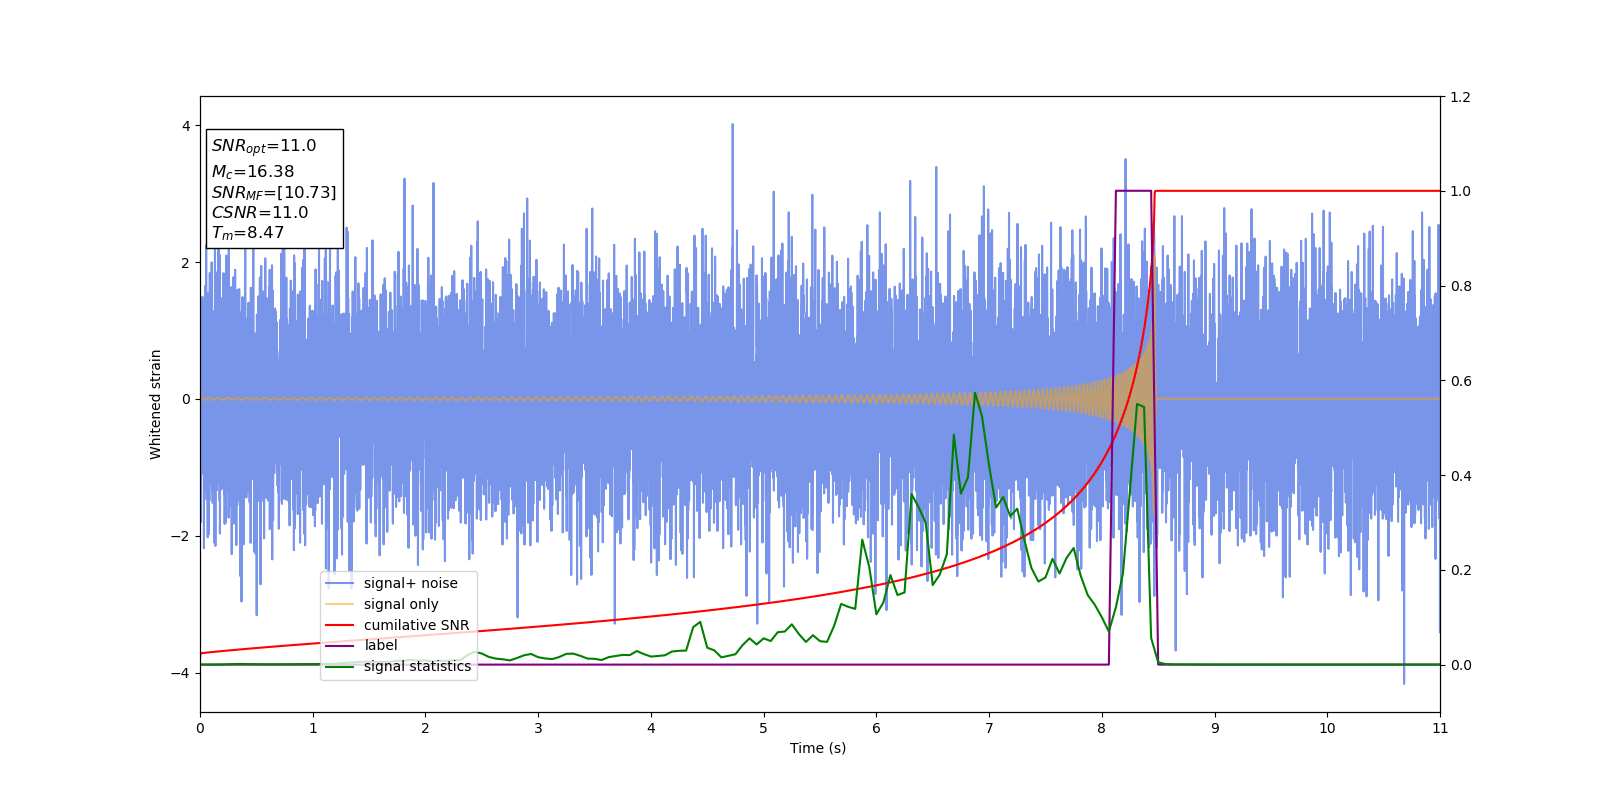Click the CSNR=11.0 annotation text
The width and height of the screenshot is (1600, 800).
click(260, 212)
